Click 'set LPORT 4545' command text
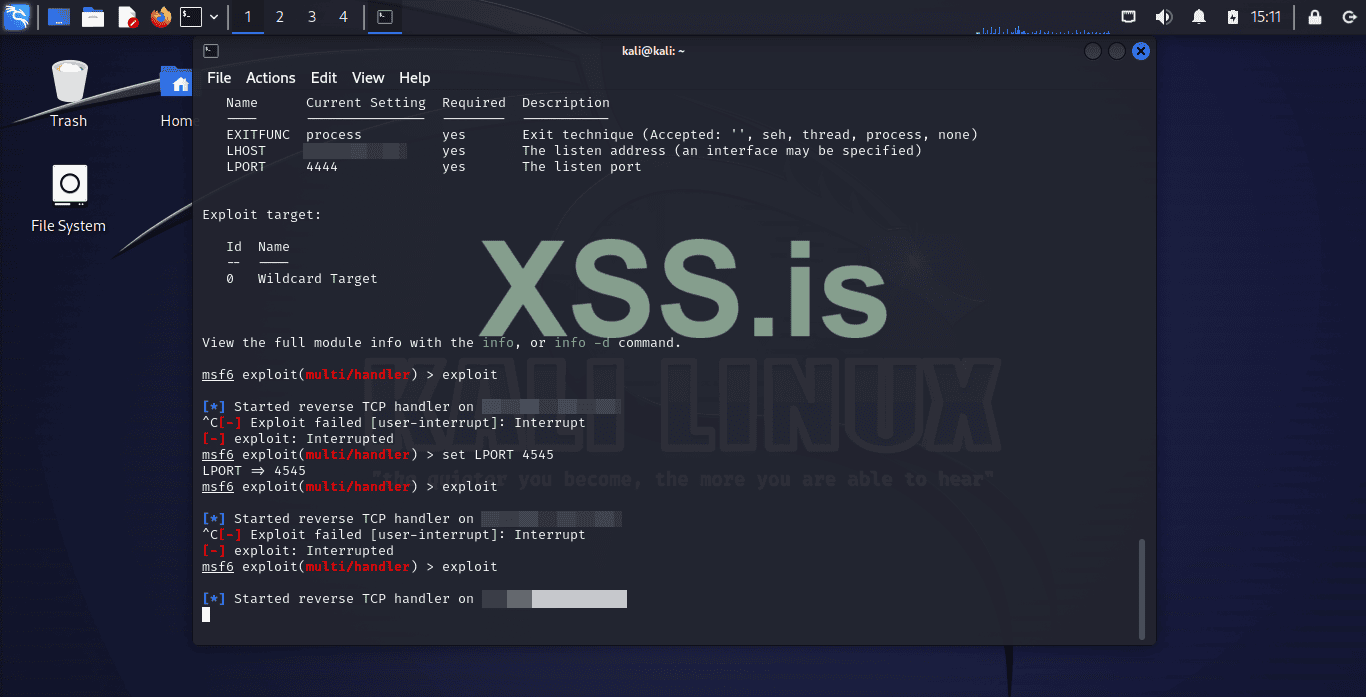This screenshot has width=1366, height=697. pos(498,454)
